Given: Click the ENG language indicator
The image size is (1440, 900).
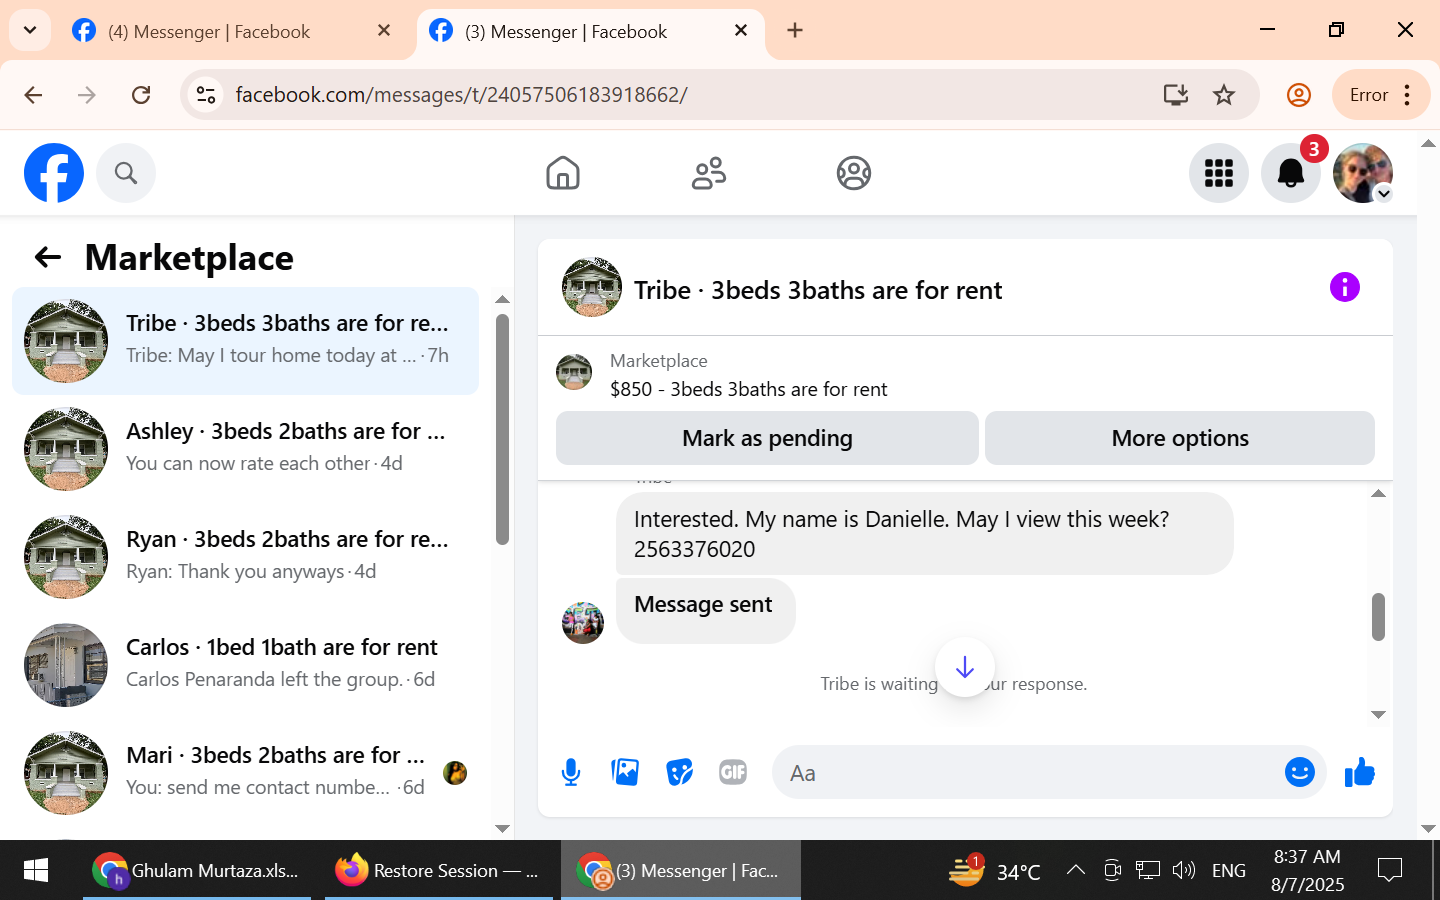Looking at the screenshot, I should [1229, 870].
